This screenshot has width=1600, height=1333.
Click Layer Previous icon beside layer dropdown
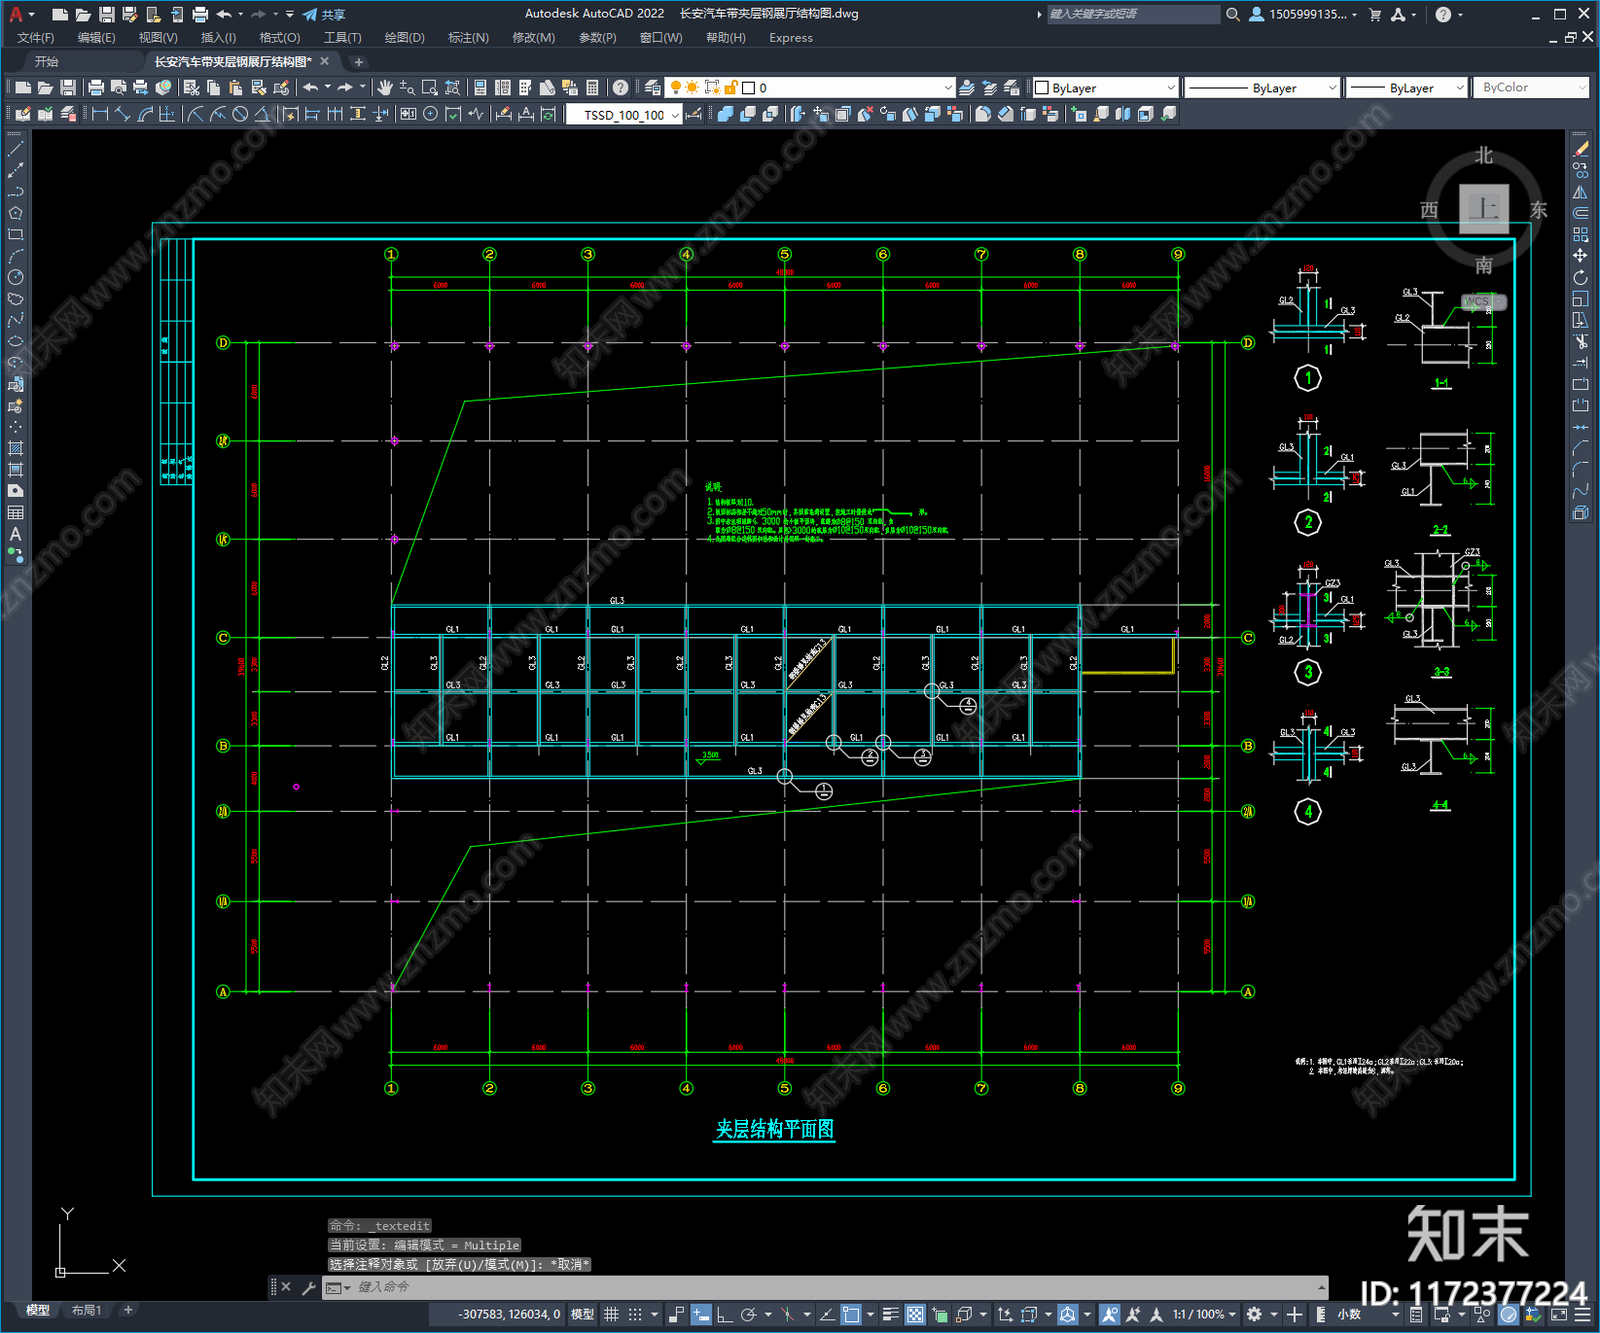(989, 88)
